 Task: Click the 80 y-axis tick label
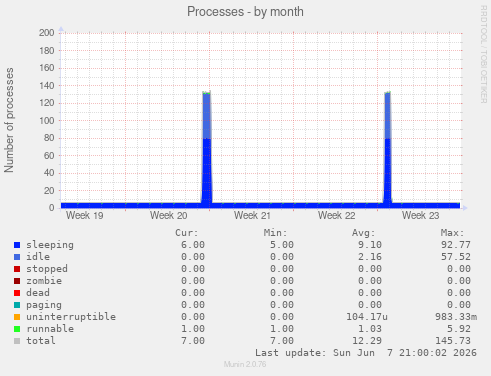[x=49, y=138]
